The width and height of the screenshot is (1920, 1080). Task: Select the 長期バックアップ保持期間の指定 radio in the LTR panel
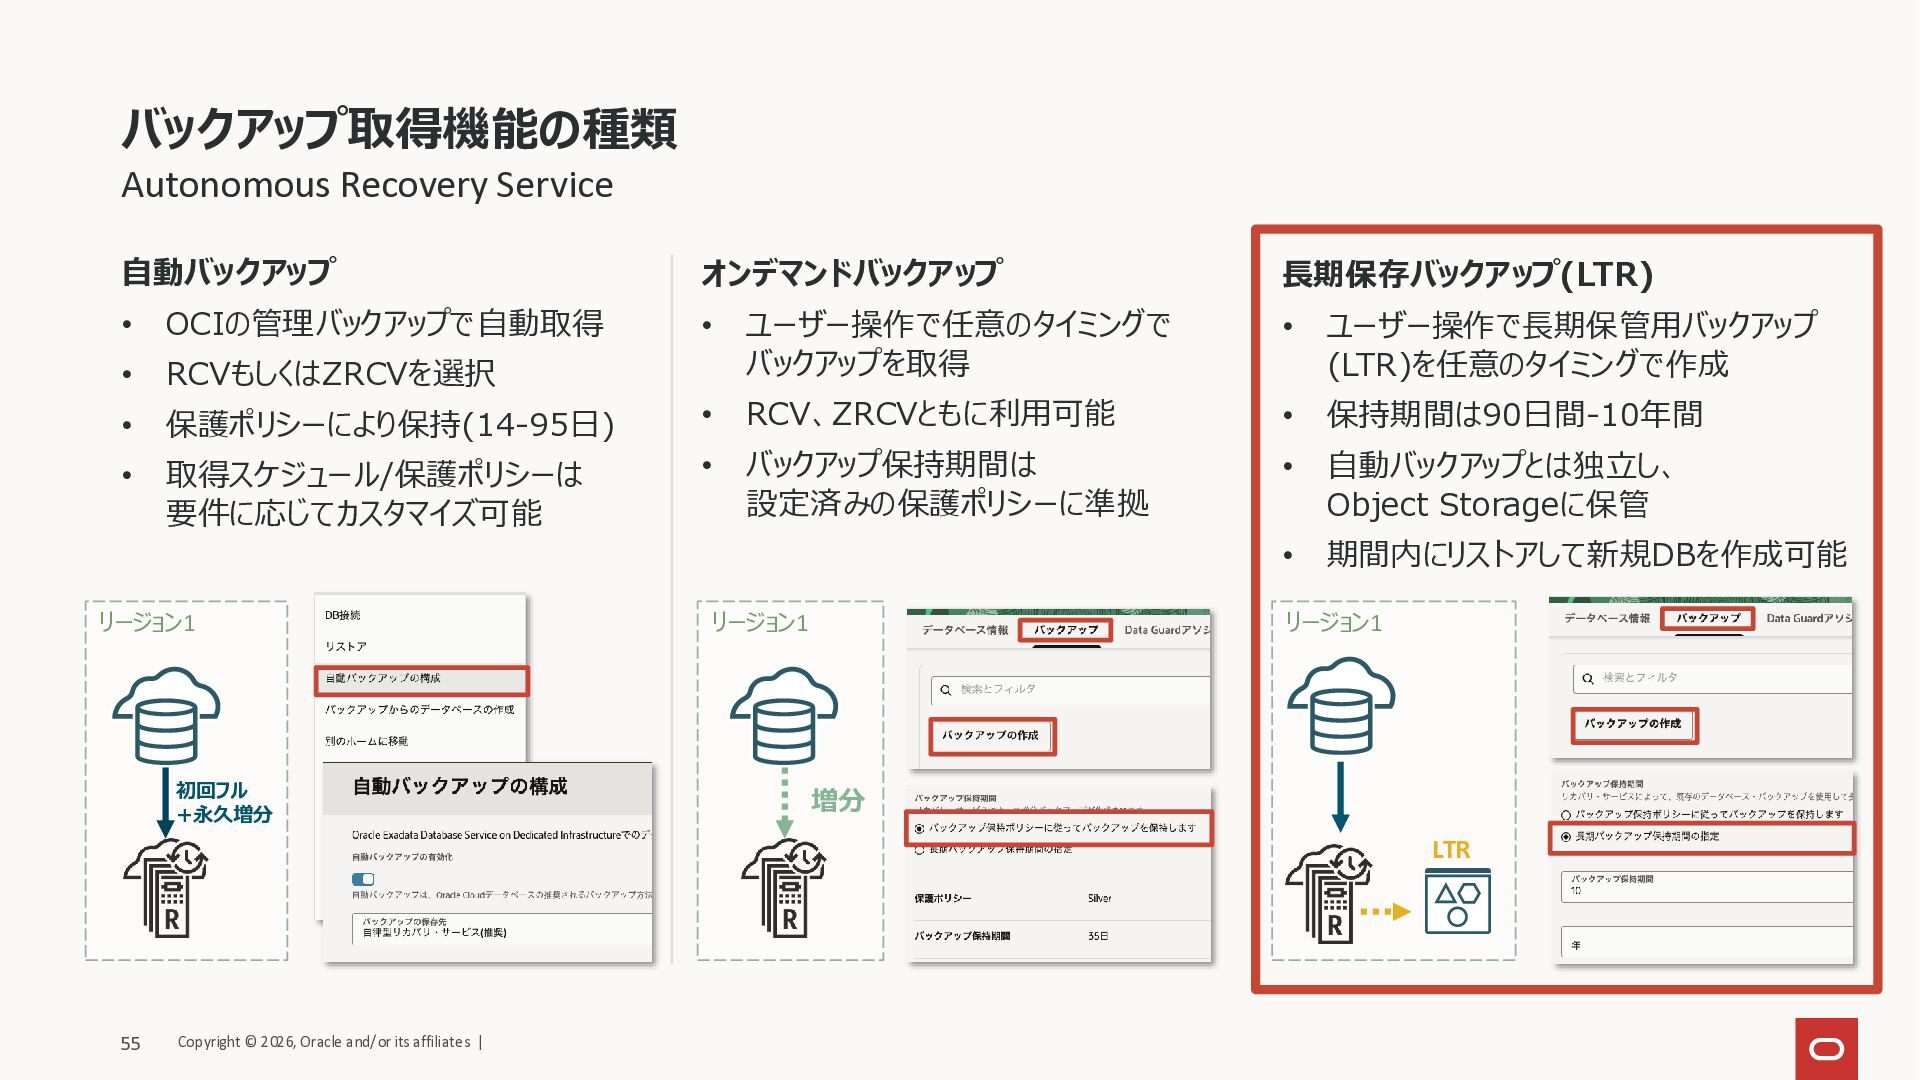click(1566, 837)
